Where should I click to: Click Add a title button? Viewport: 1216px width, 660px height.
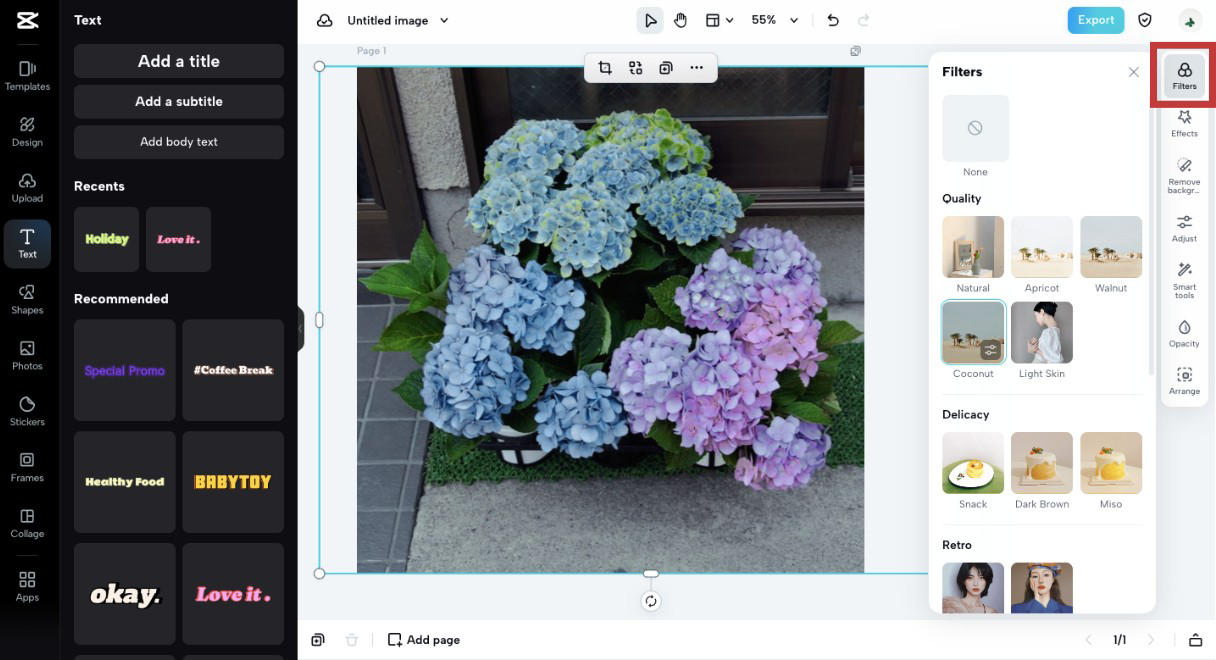tap(179, 61)
